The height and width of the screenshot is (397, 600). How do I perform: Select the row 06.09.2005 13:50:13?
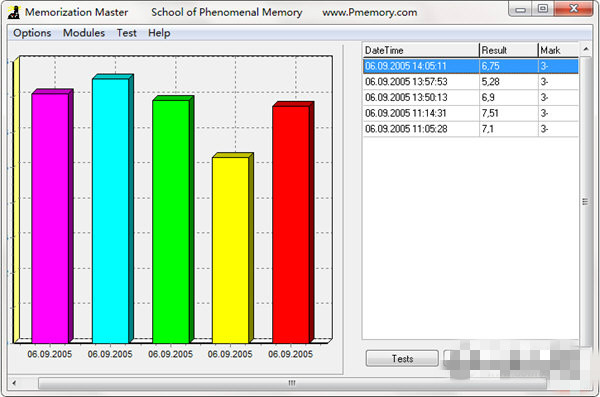pos(470,98)
